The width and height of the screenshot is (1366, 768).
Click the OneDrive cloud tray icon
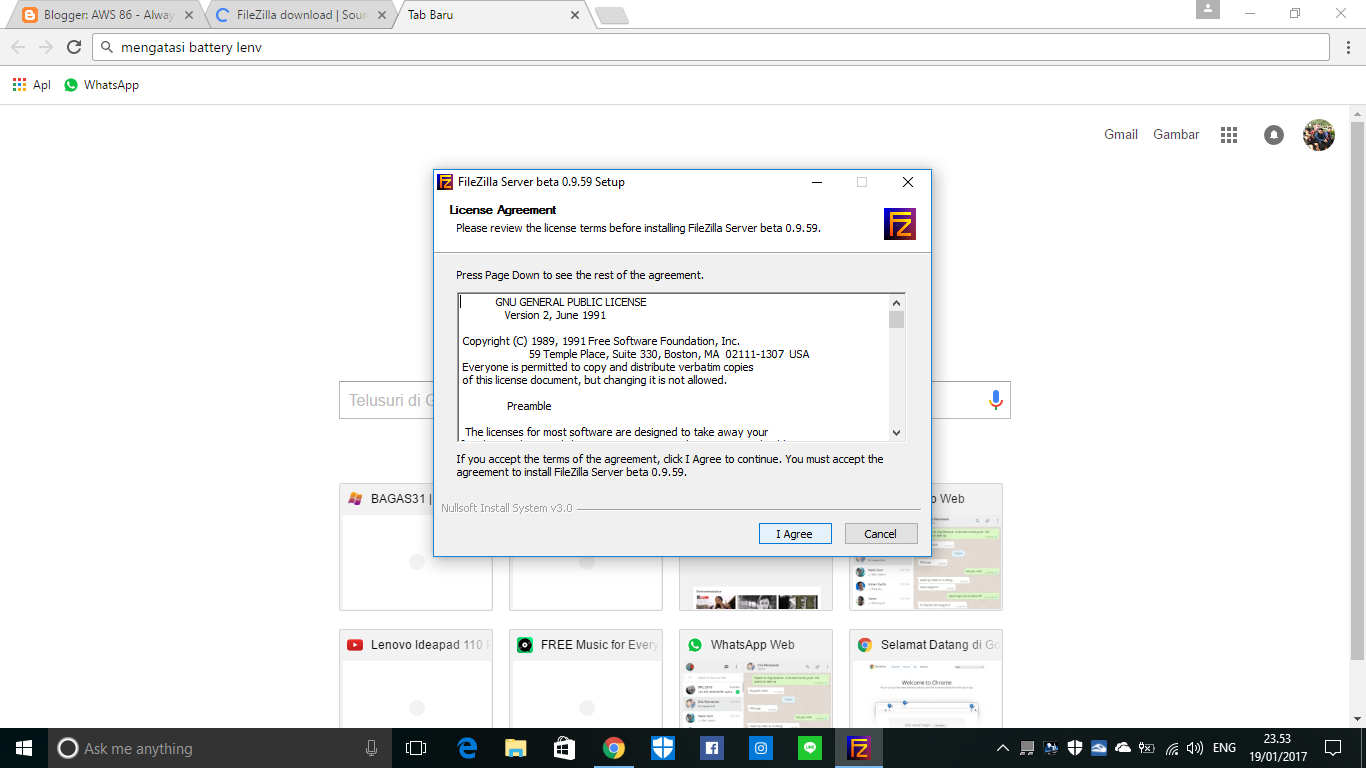tap(1122, 748)
